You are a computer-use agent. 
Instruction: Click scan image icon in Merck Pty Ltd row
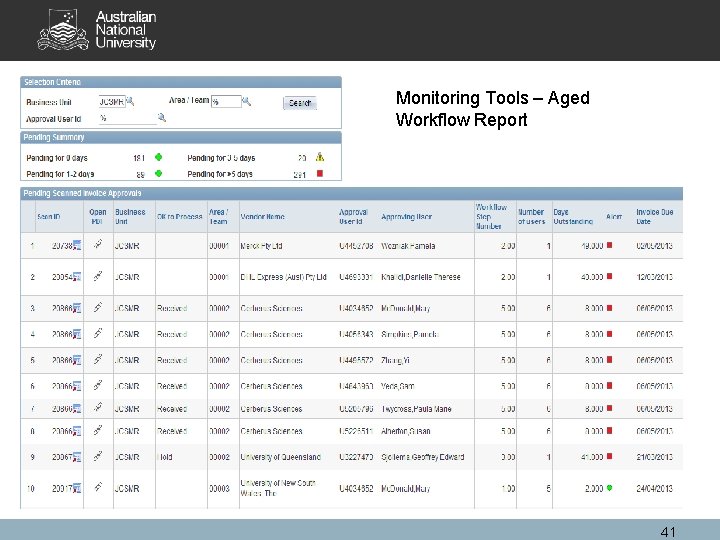[x=77, y=245]
